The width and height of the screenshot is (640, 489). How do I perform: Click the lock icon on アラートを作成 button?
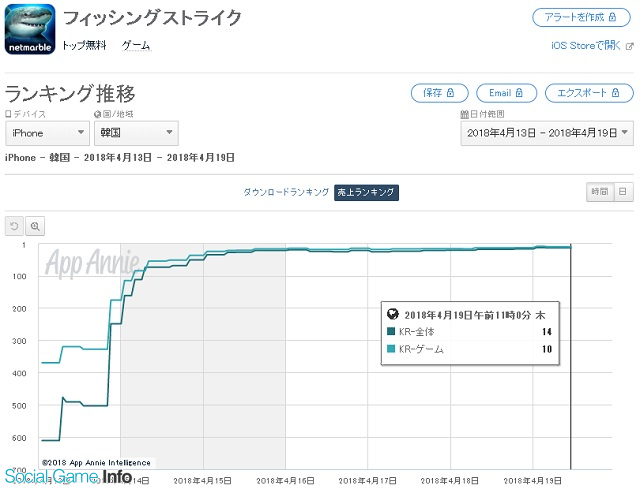615,17
